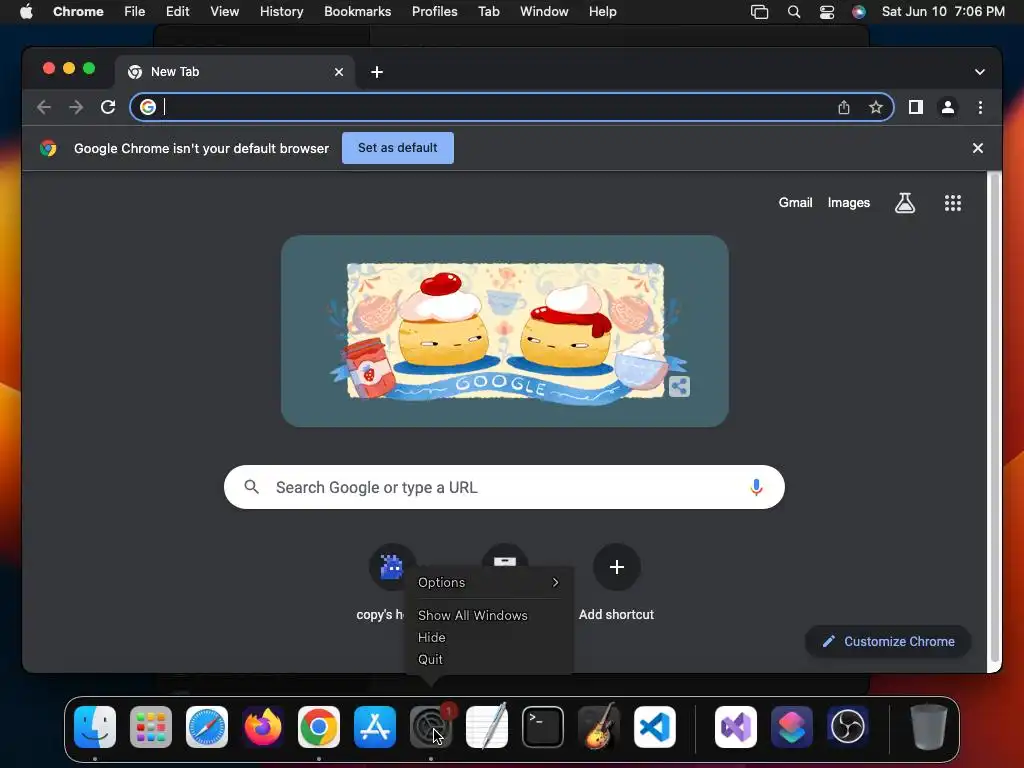Share the Google doodle

point(679,387)
